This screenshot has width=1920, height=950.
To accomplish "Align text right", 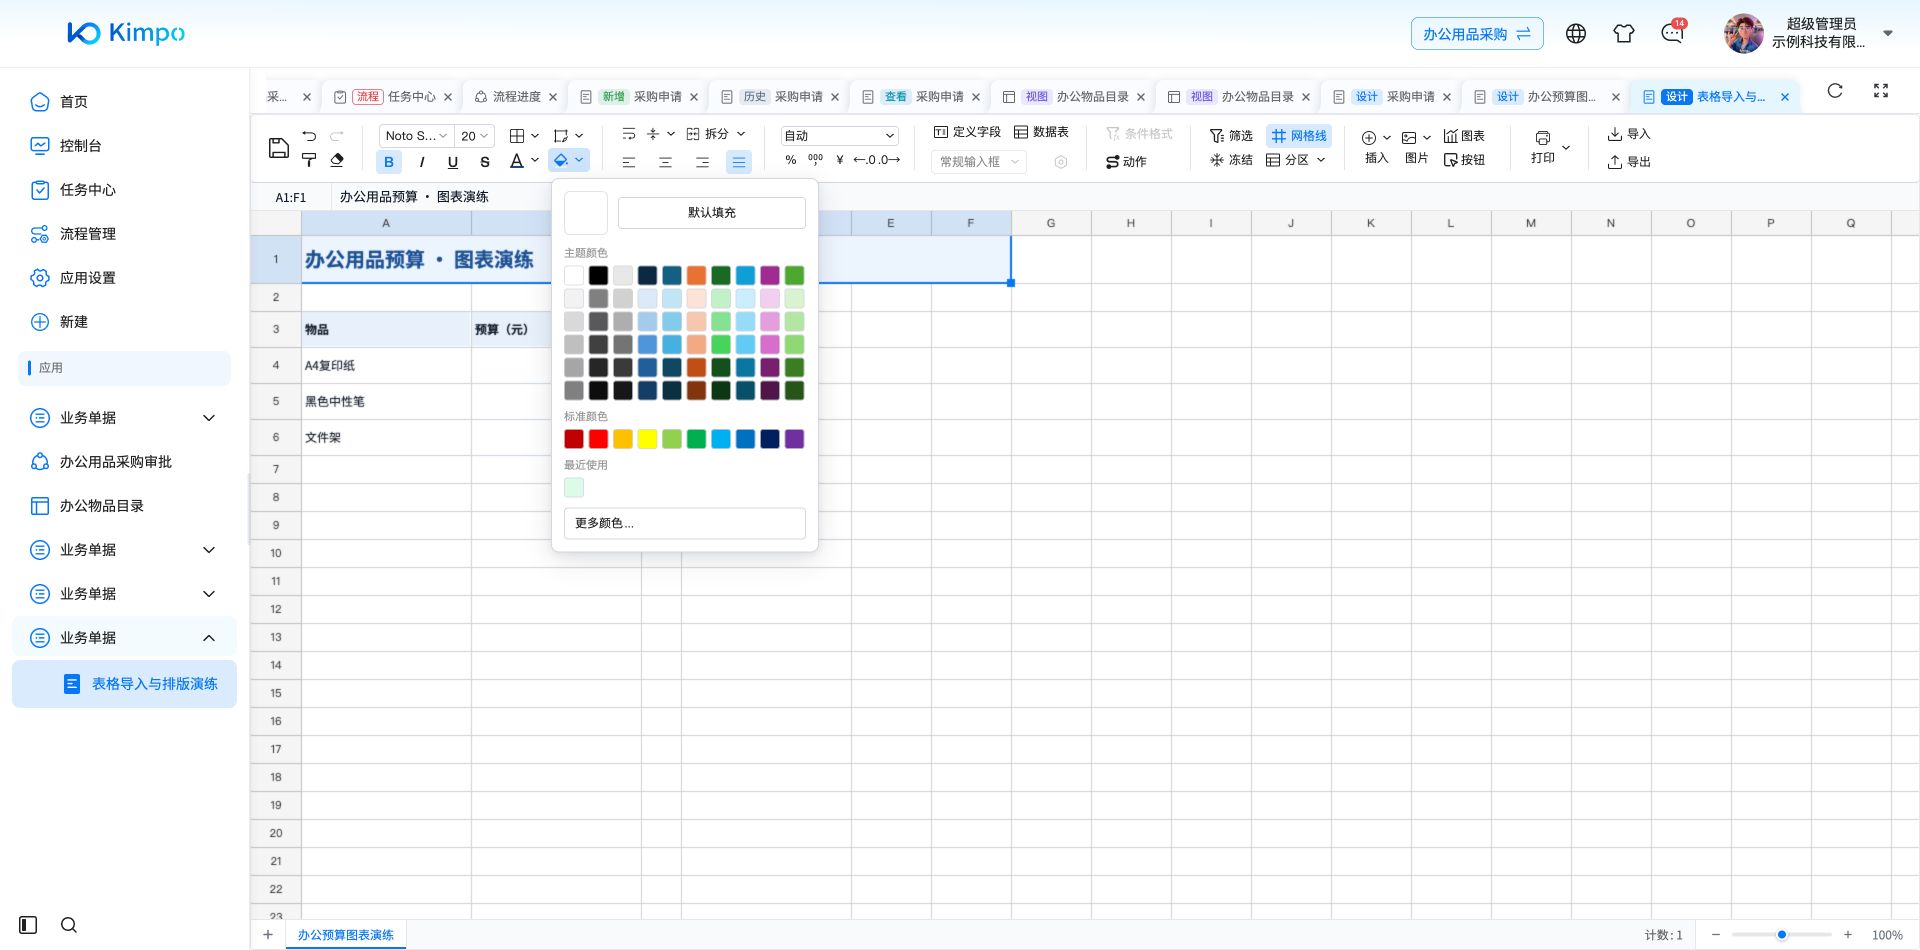I will [702, 162].
